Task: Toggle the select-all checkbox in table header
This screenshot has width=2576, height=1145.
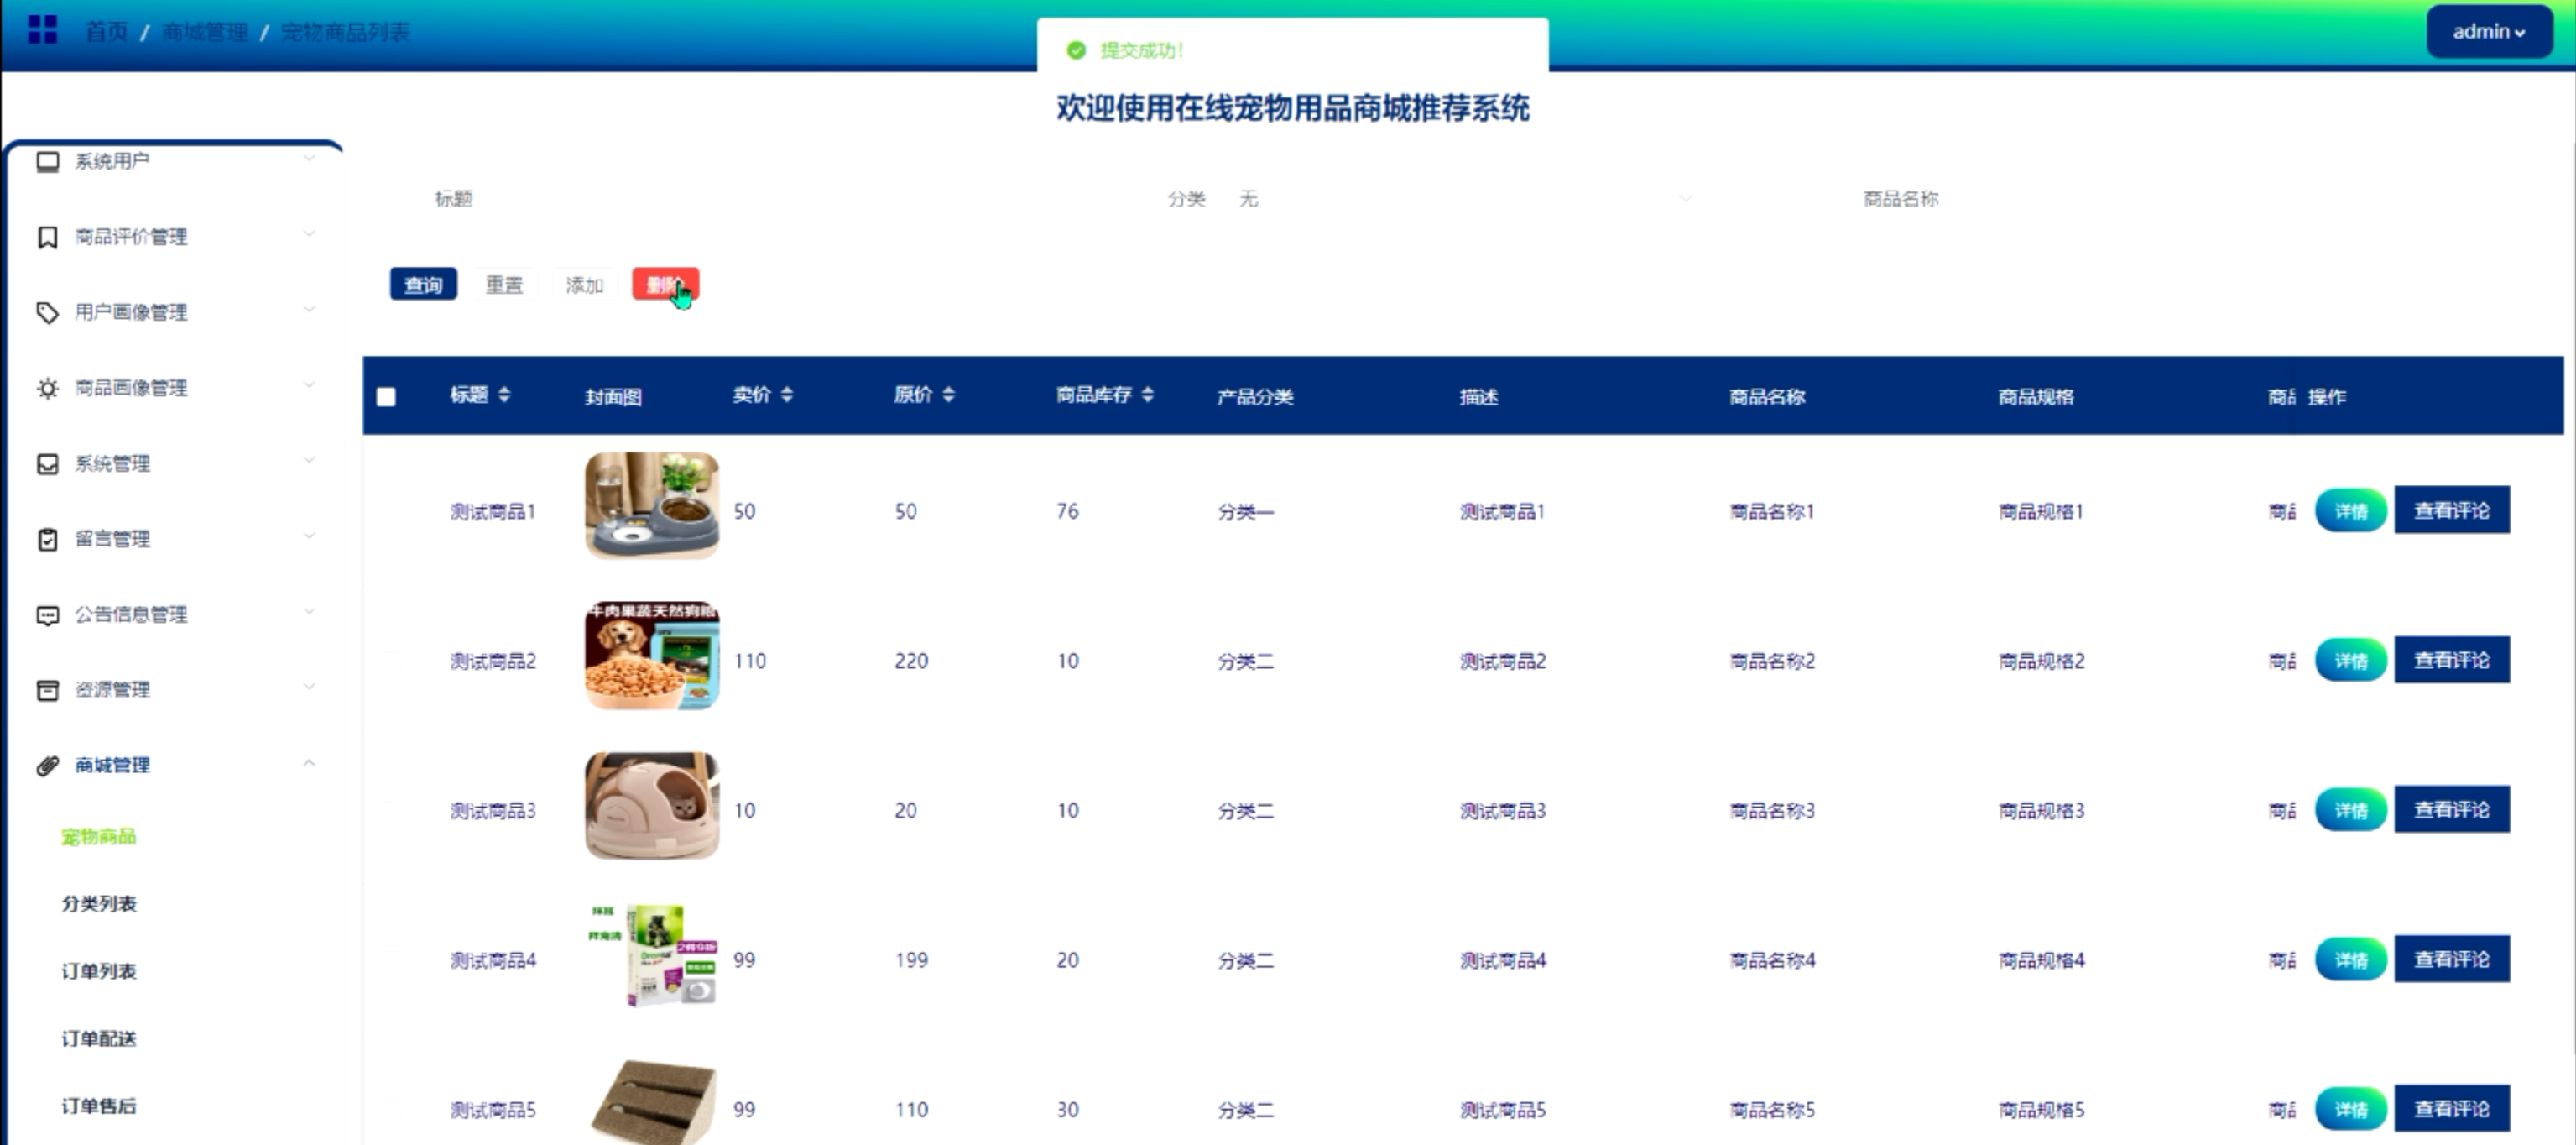Action: [x=386, y=396]
